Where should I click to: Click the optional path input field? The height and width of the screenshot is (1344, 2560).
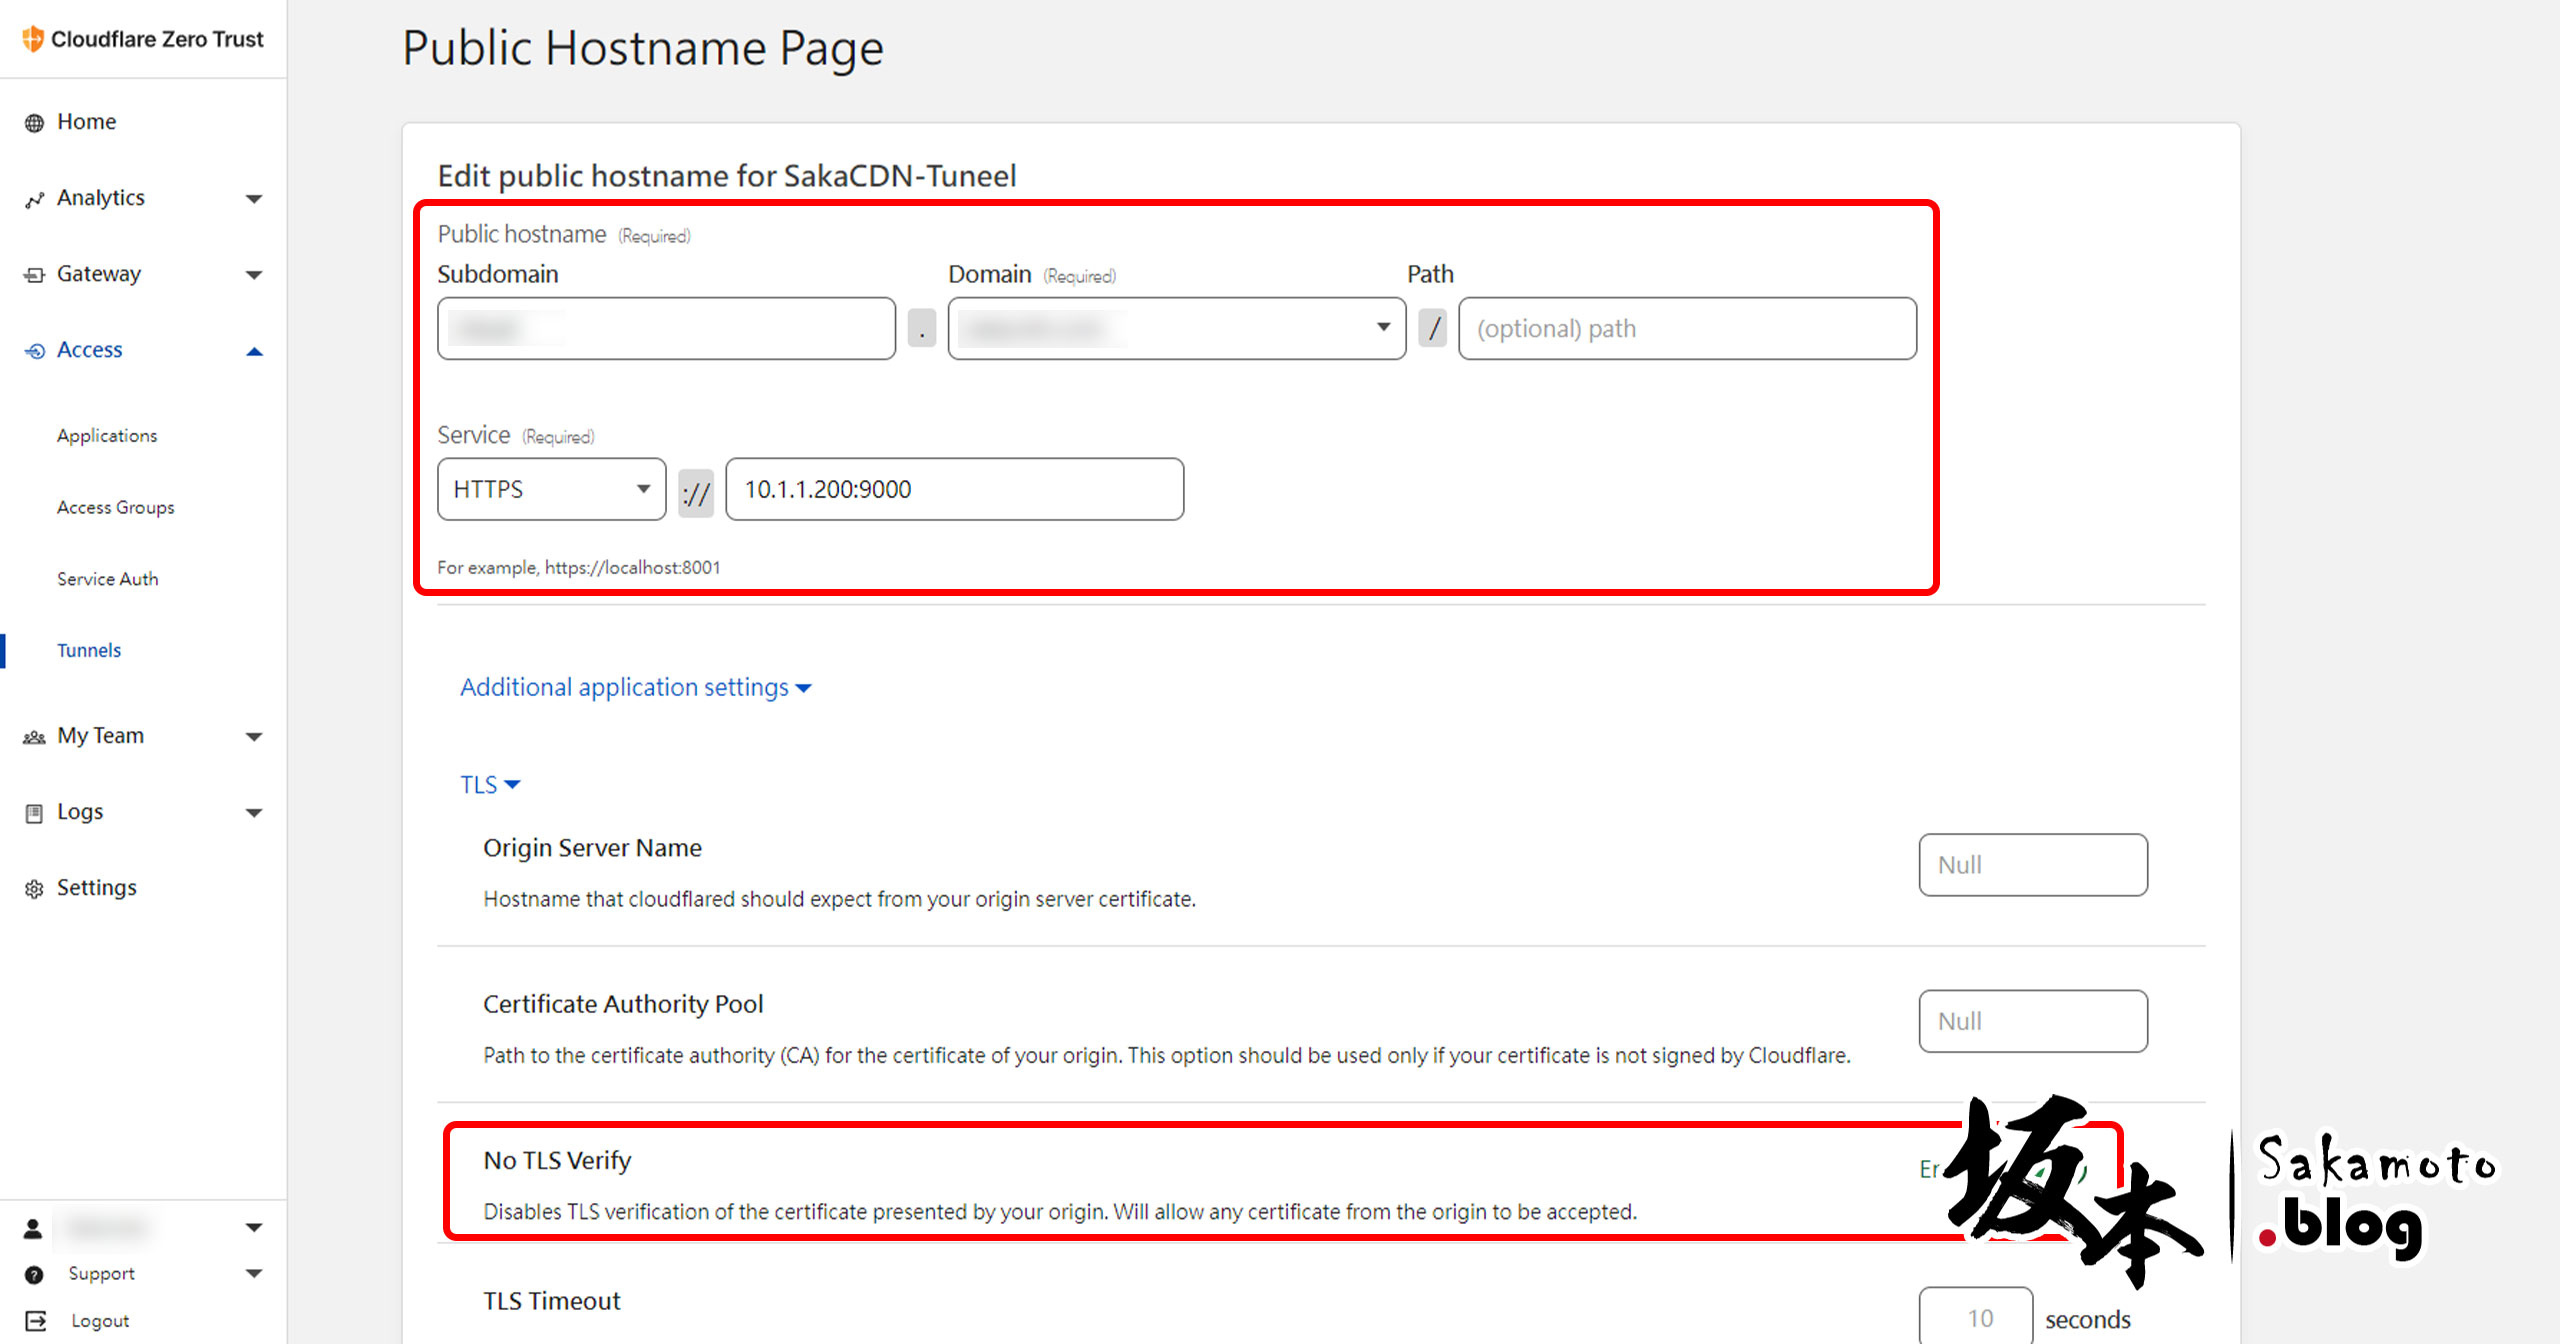pos(1687,328)
